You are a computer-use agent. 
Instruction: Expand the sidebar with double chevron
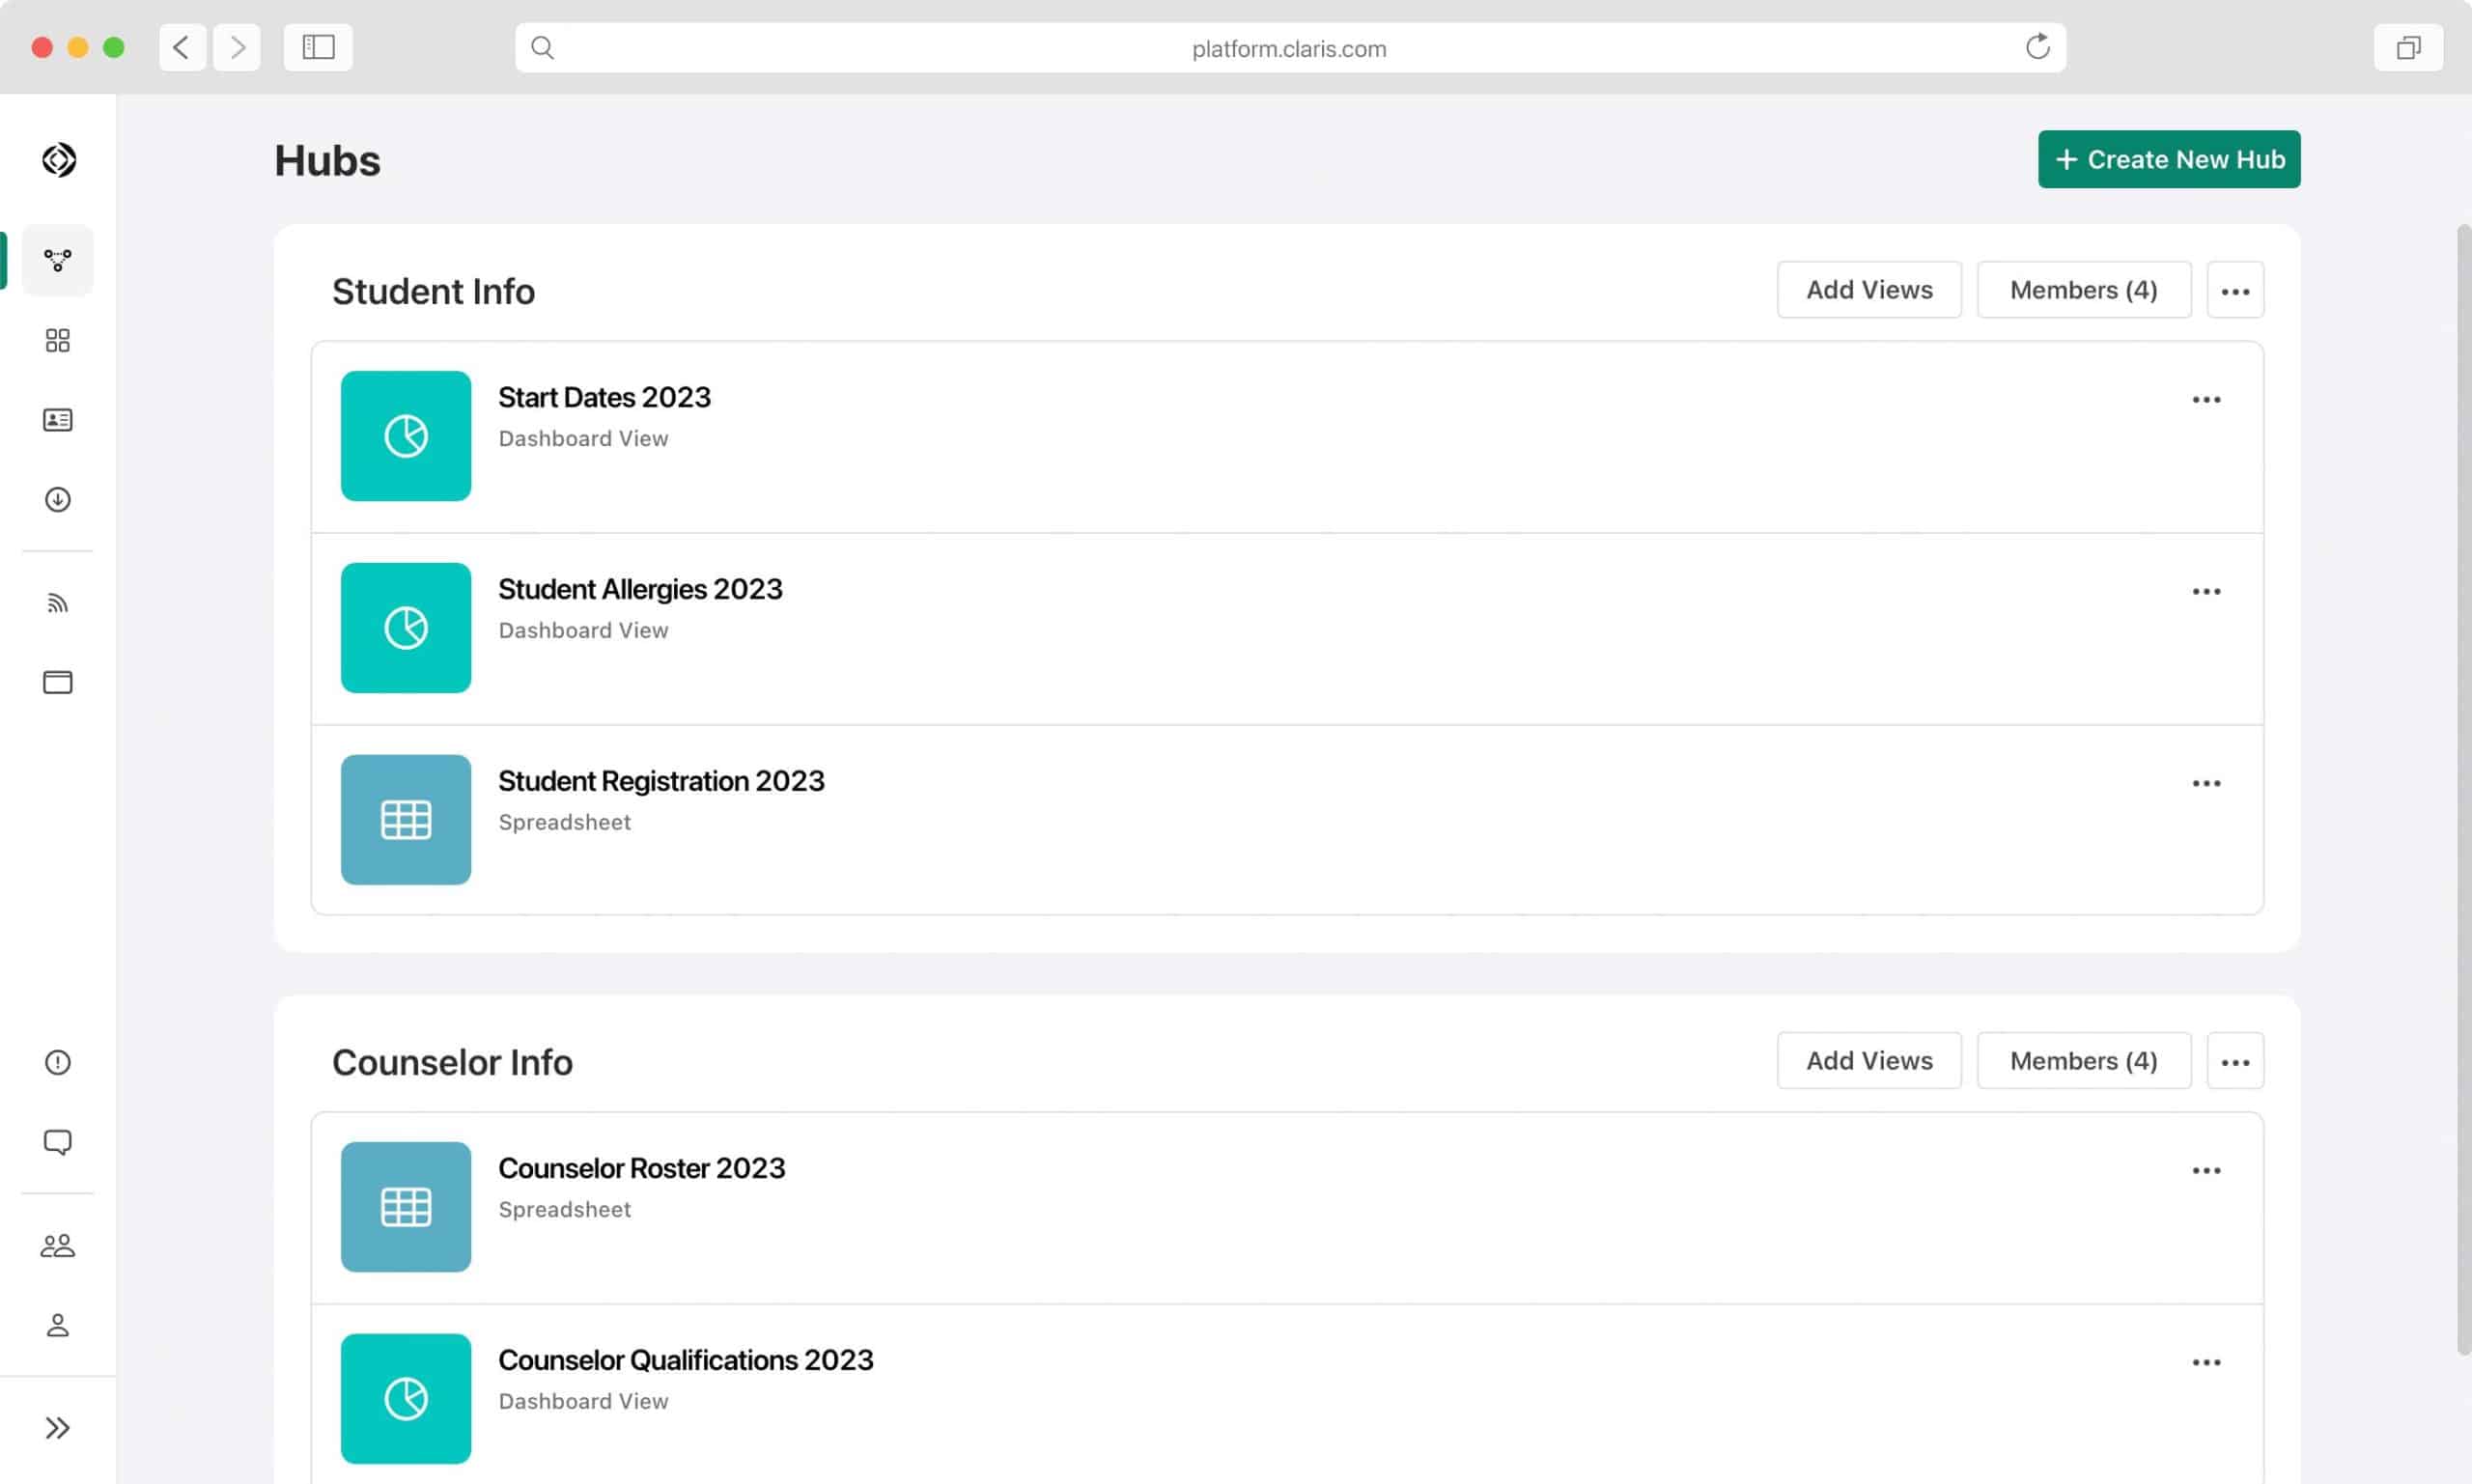point(58,1428)
